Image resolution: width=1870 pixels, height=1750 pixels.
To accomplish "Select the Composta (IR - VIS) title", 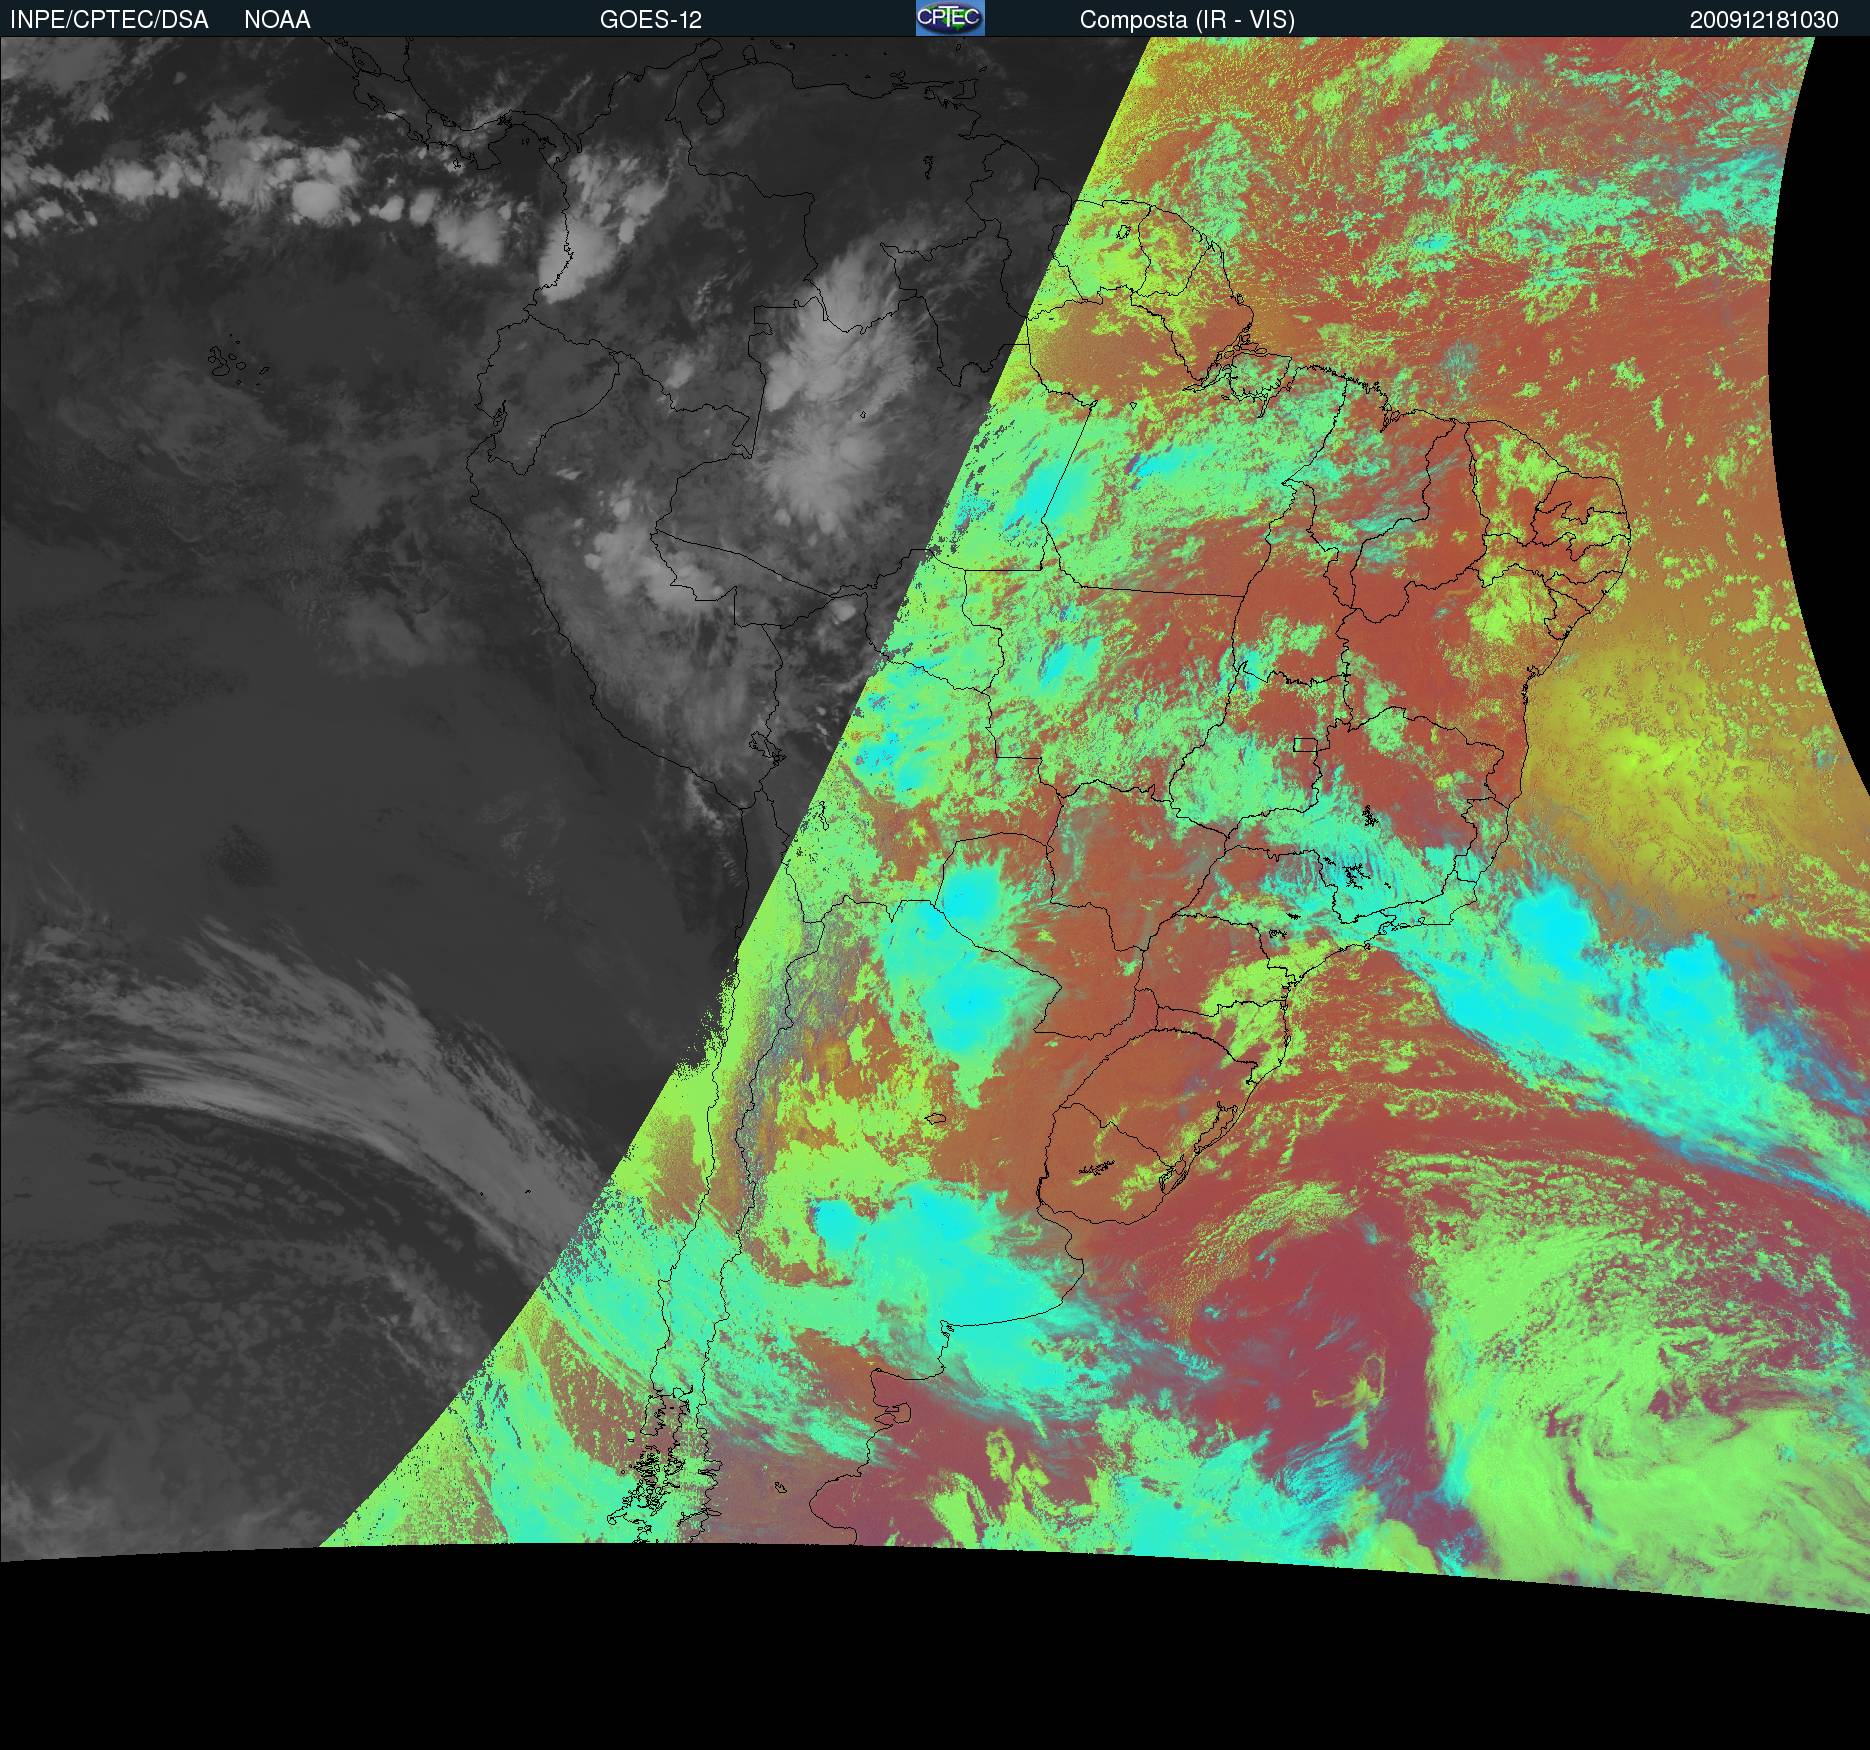I will 1187,21.
